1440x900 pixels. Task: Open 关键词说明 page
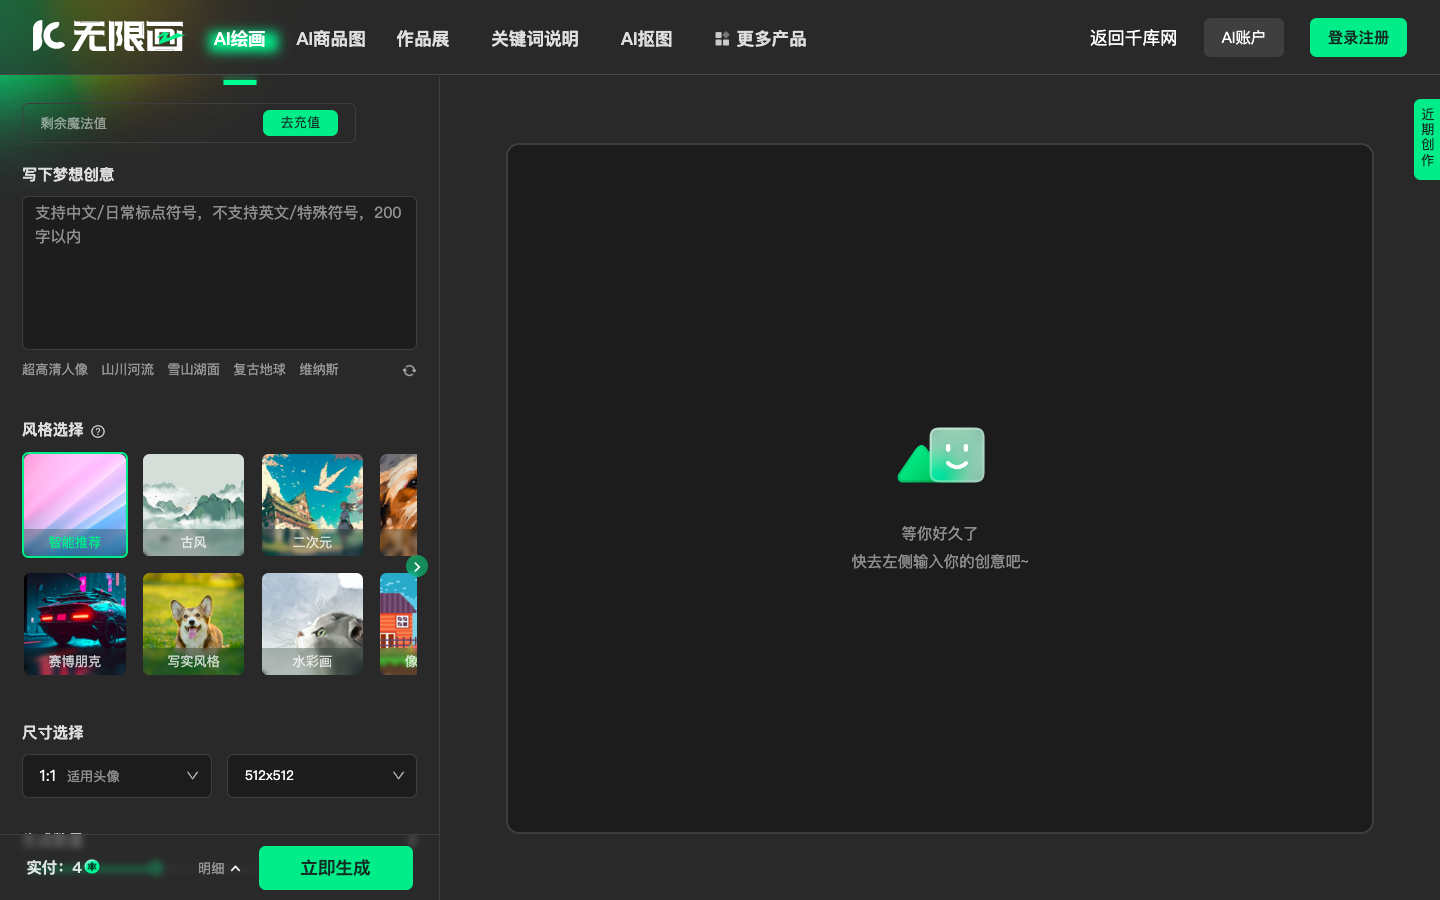[x=535, y=39]
